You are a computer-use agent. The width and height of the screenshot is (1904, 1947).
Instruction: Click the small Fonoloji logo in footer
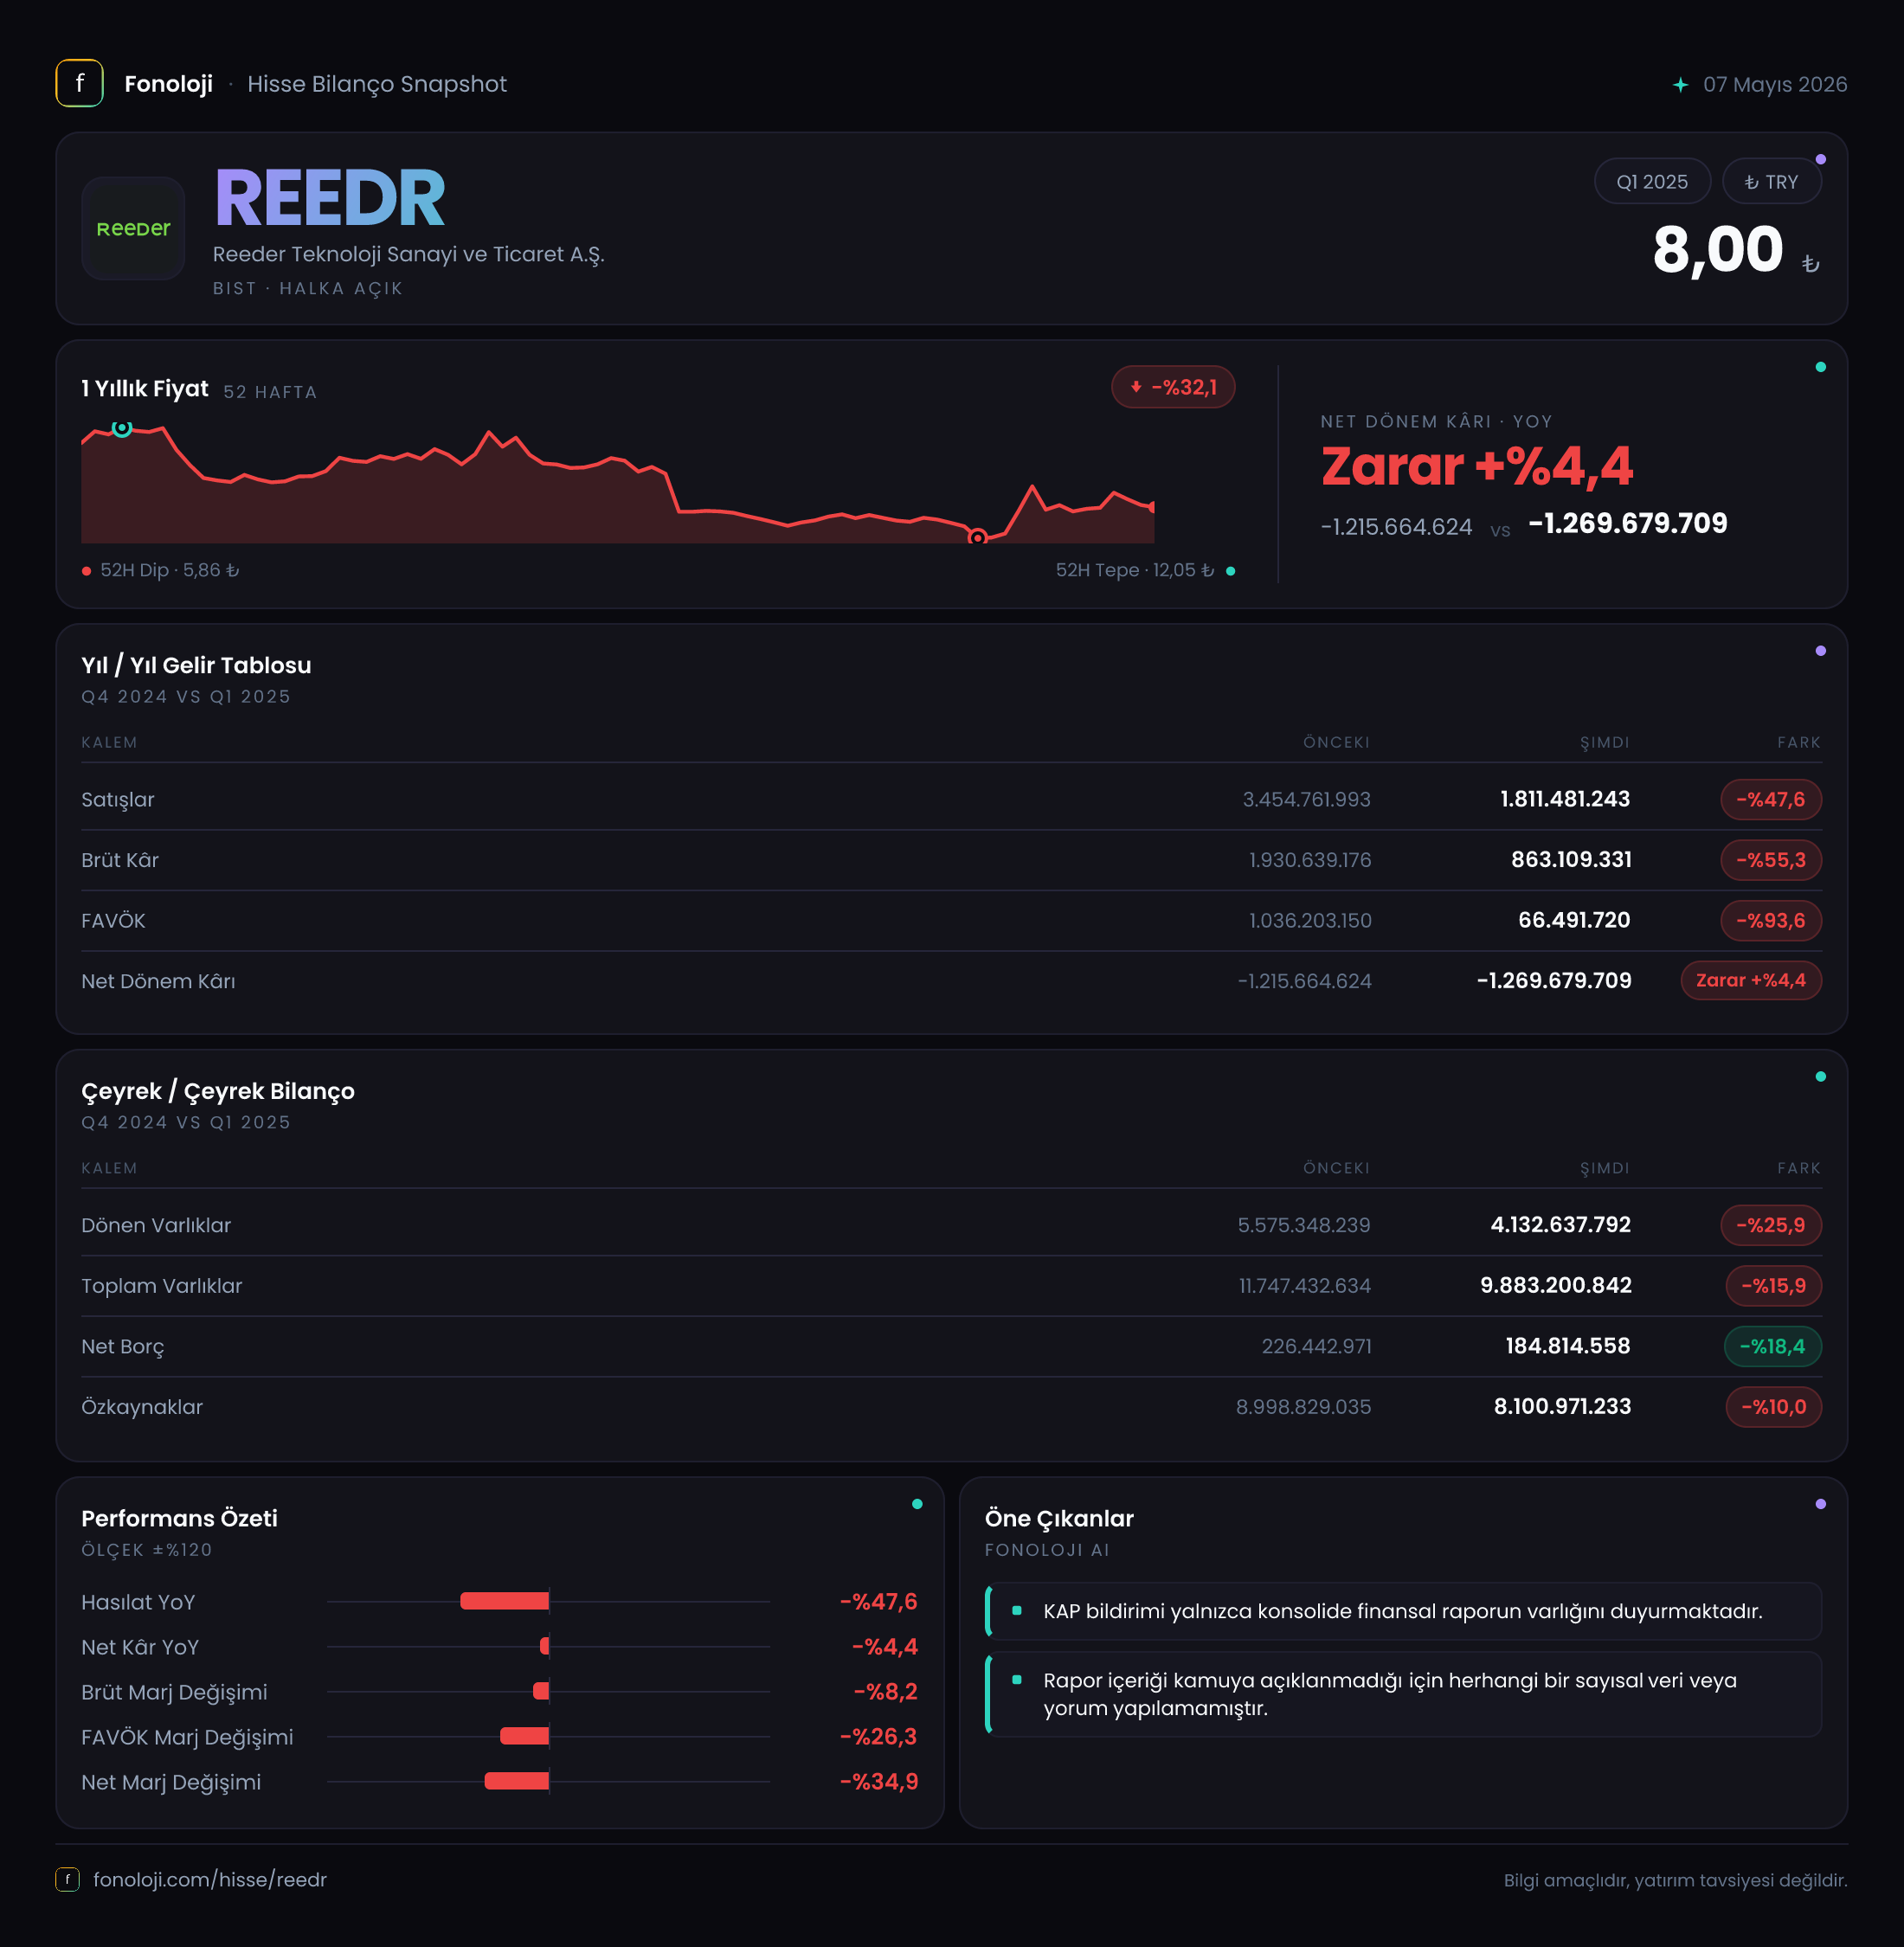[x=67, y=1879]
